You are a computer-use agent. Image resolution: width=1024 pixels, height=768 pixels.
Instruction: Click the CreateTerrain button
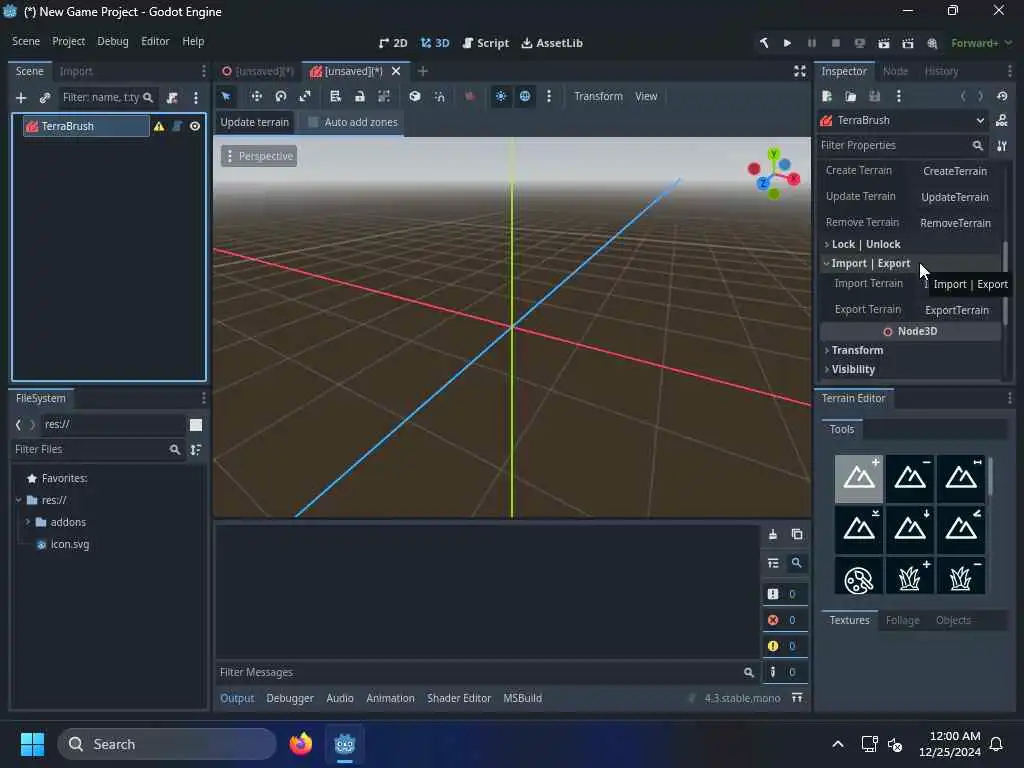tap(955, 171)
